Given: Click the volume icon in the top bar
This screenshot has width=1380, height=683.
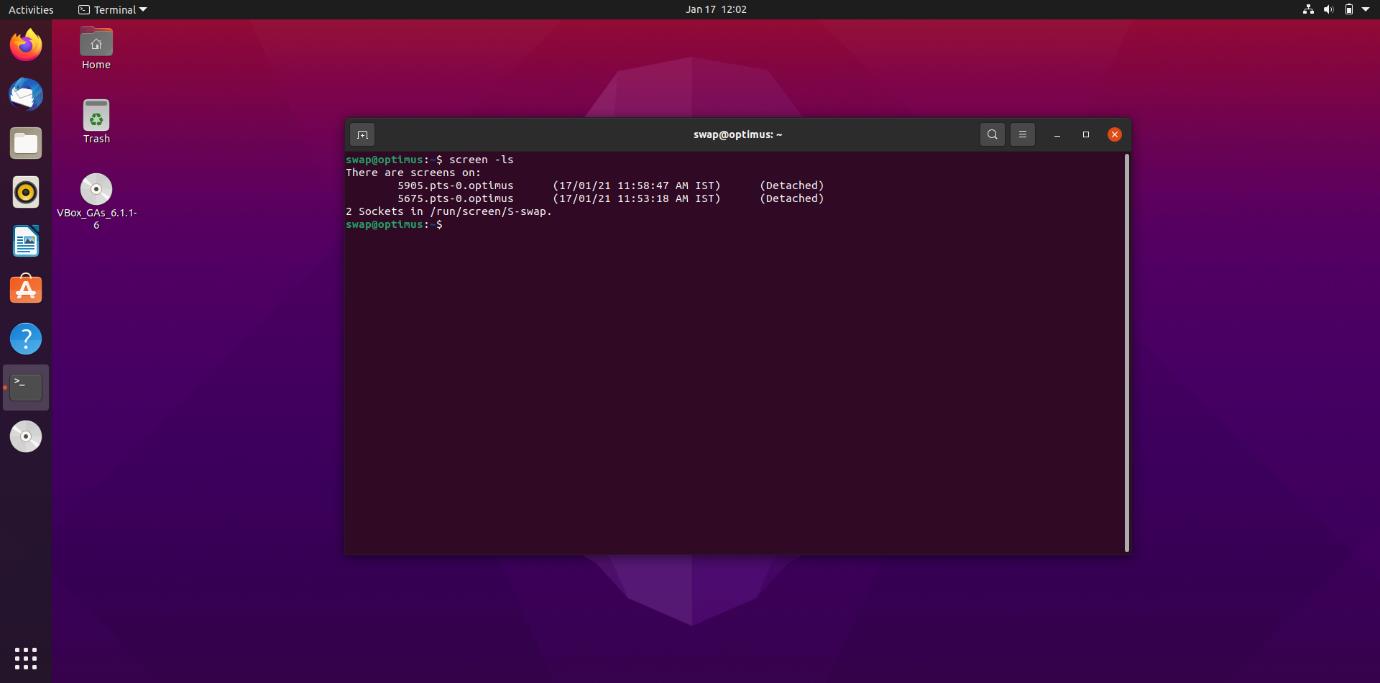Looking at the screenshot, I should click(x=1329, y=10).
